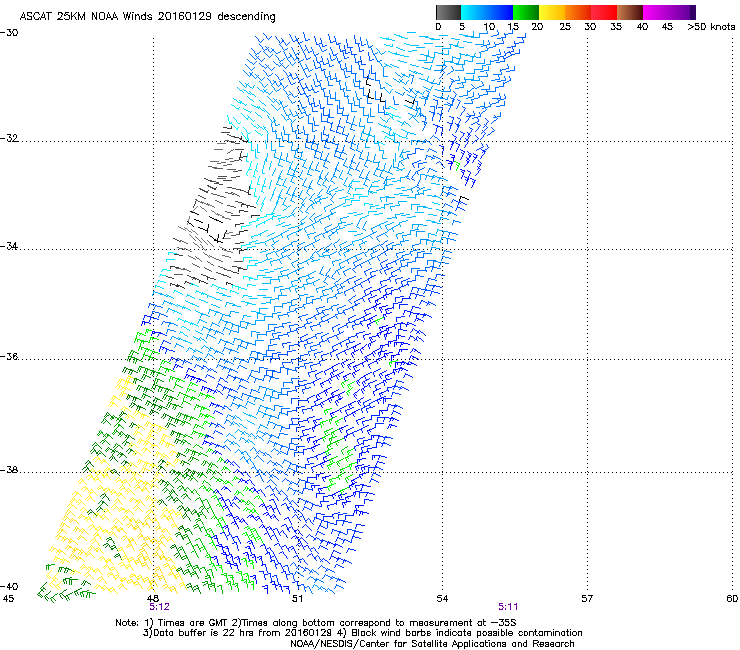Click the magenta 40-45 knots legend color

pyautogui.click(x=656, y=12)
